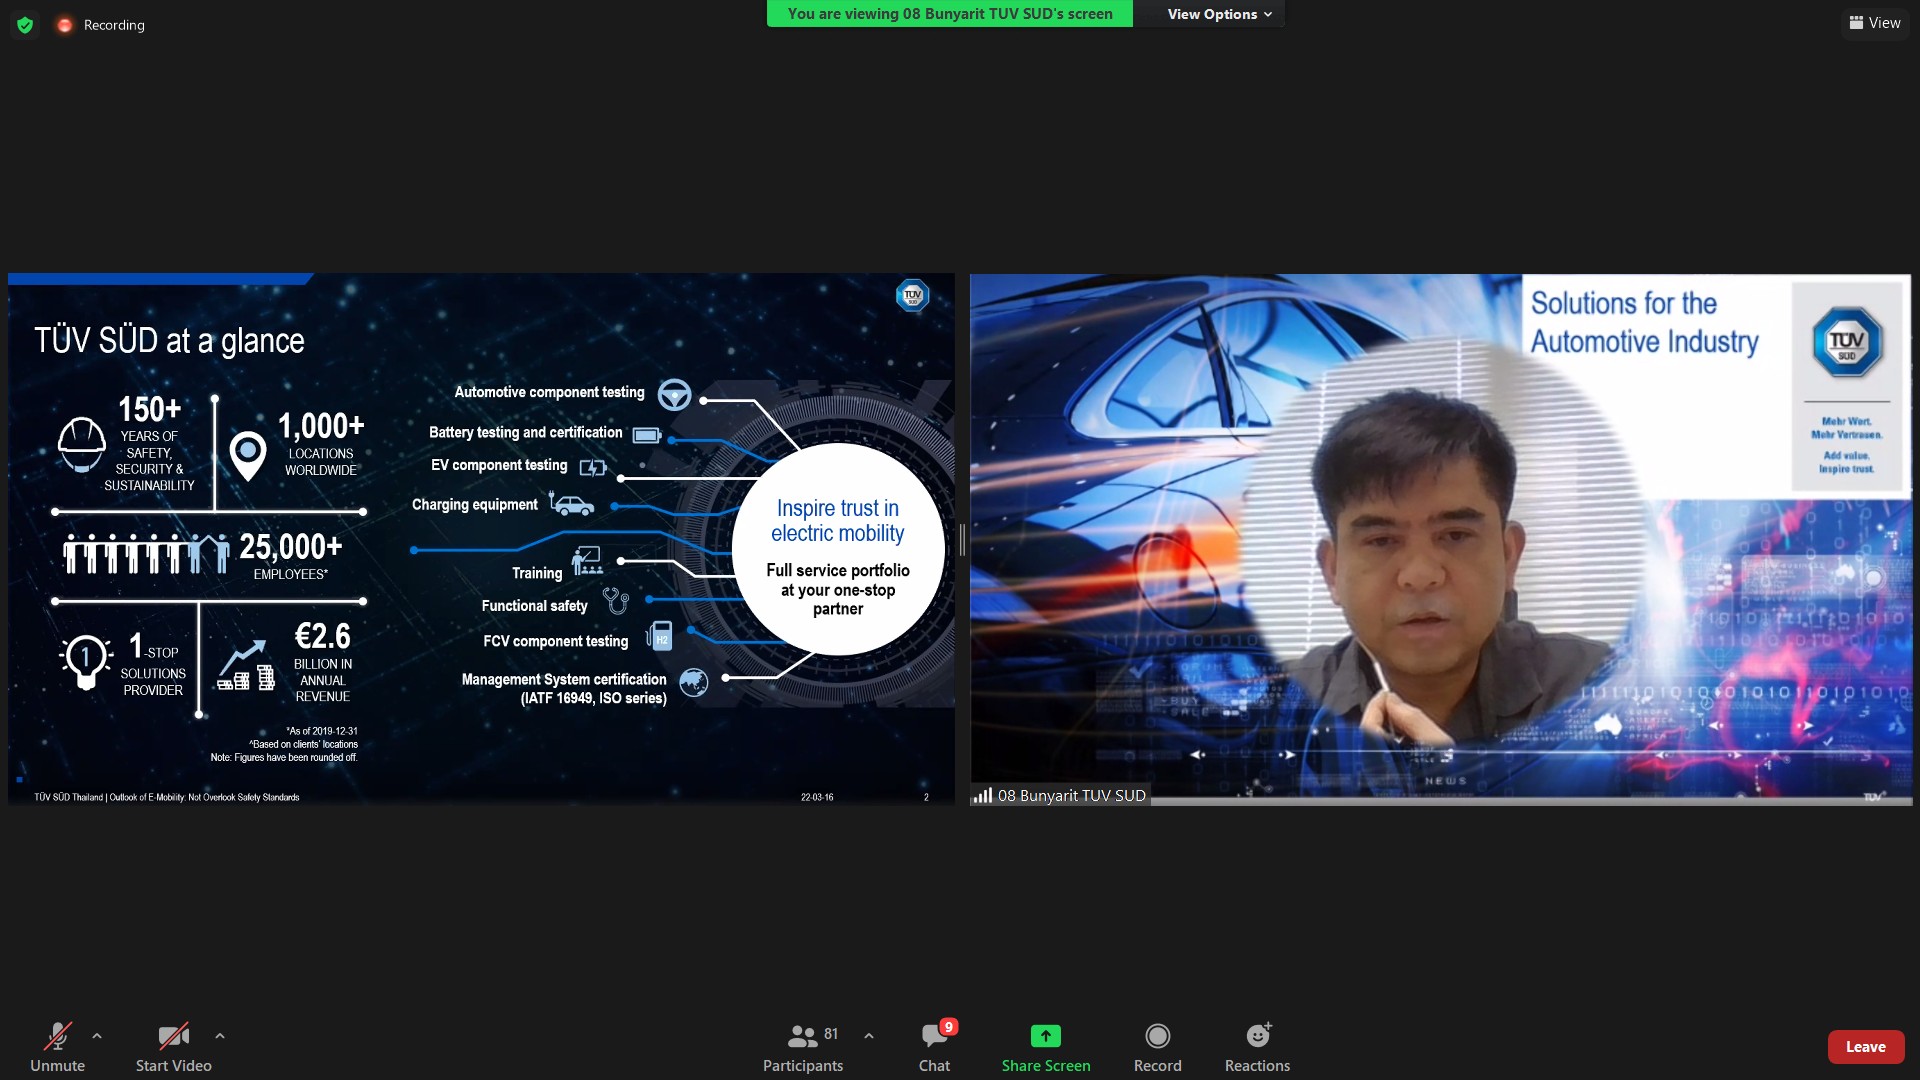The width and height of the screenshot is (1920, 1080).
Task: Start Video camera toggle
Action: coord(173,1047)
